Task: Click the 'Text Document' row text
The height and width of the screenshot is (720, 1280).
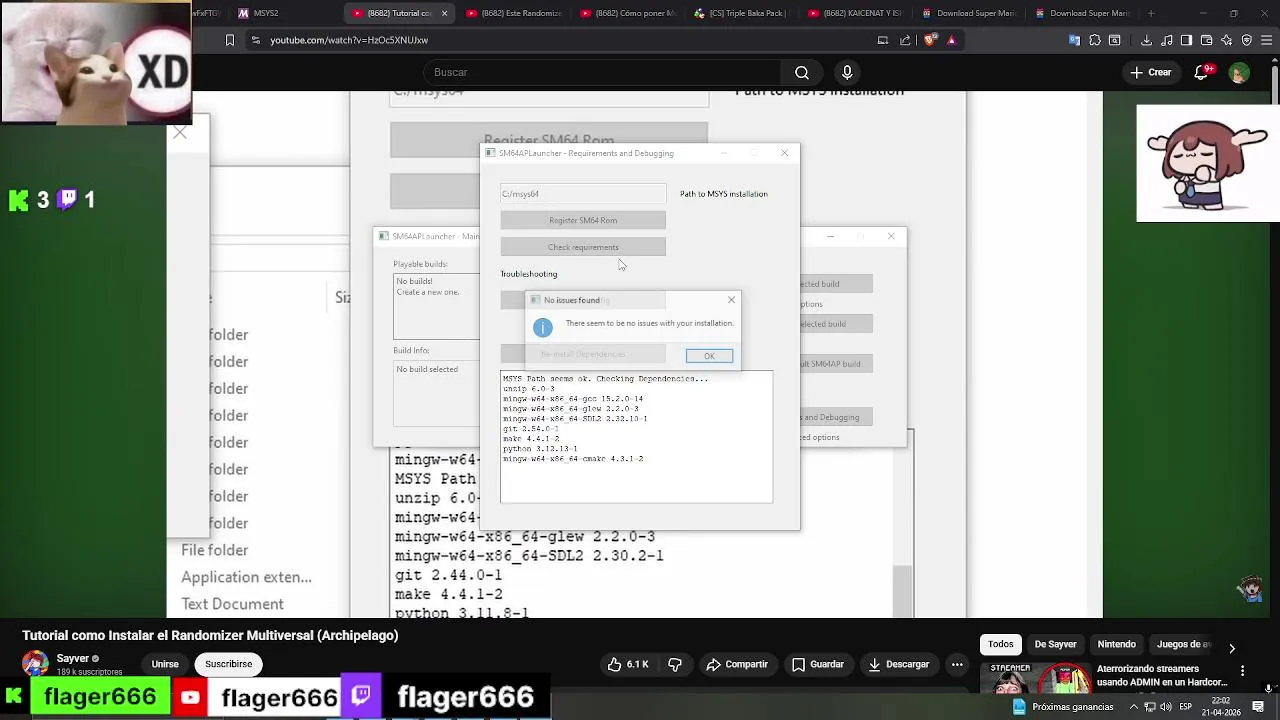Action: click(232, 604)
